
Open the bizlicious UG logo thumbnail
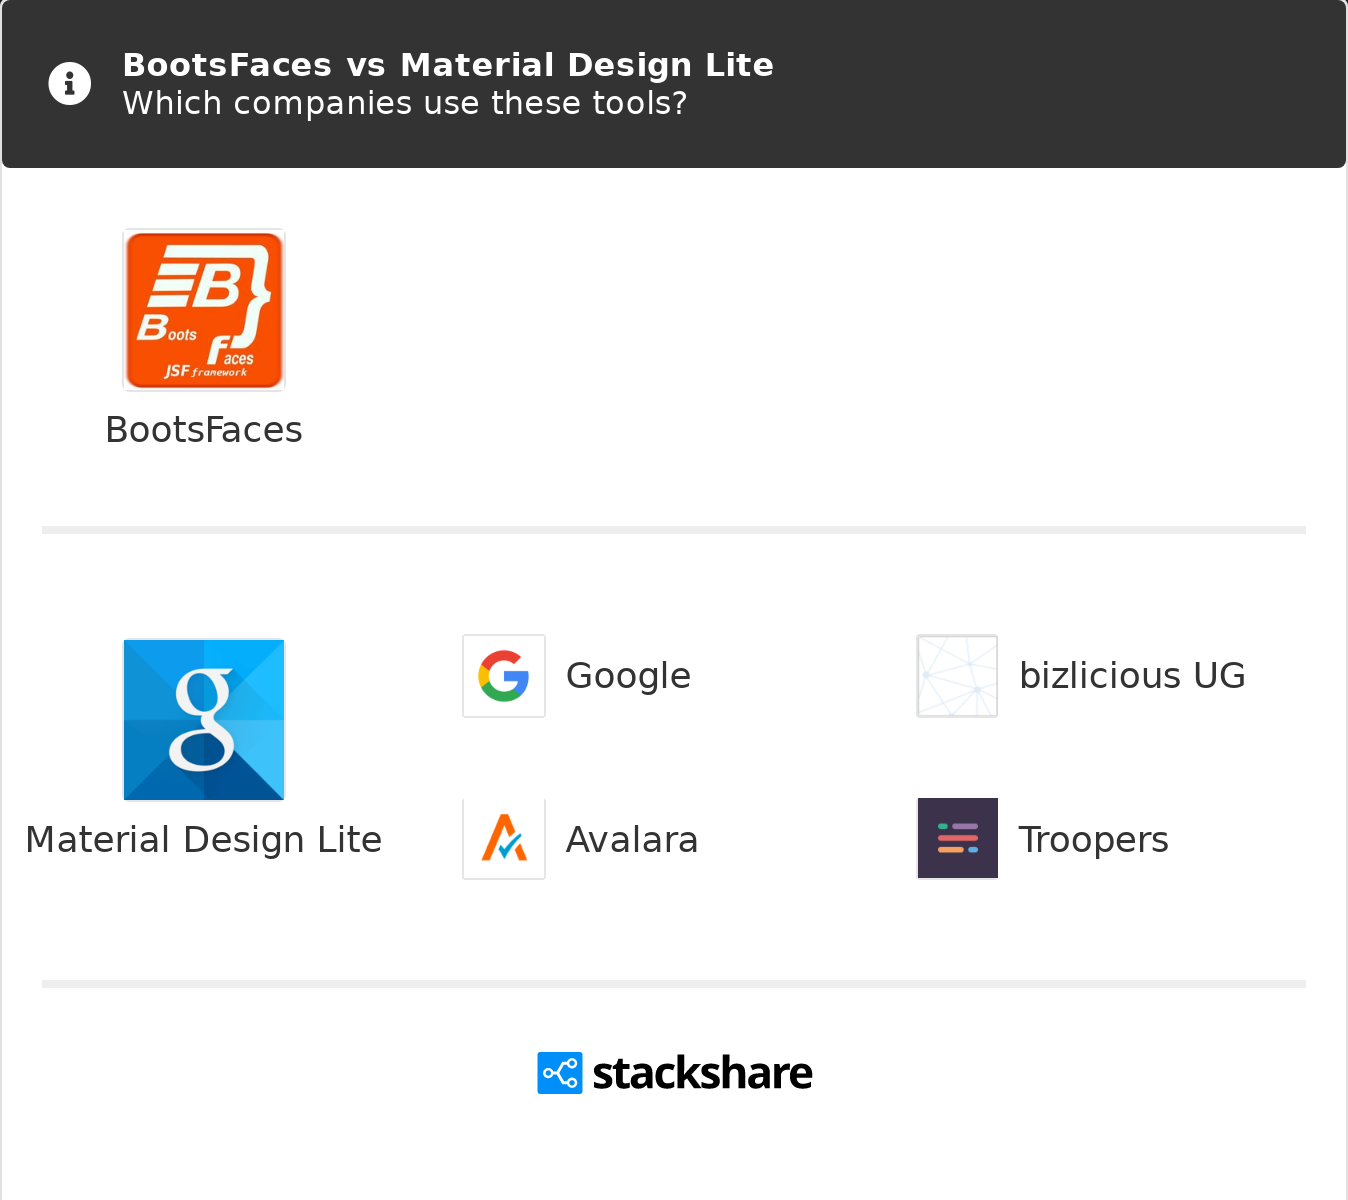click(x=958, y=676)
